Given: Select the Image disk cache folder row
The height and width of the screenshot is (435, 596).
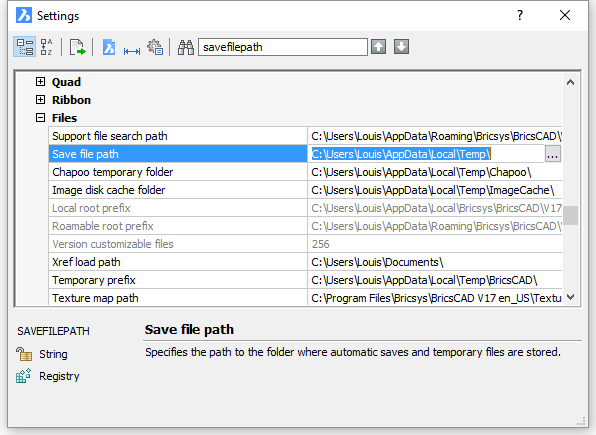Looking at the screenshot, I should (x=305, y=190).
